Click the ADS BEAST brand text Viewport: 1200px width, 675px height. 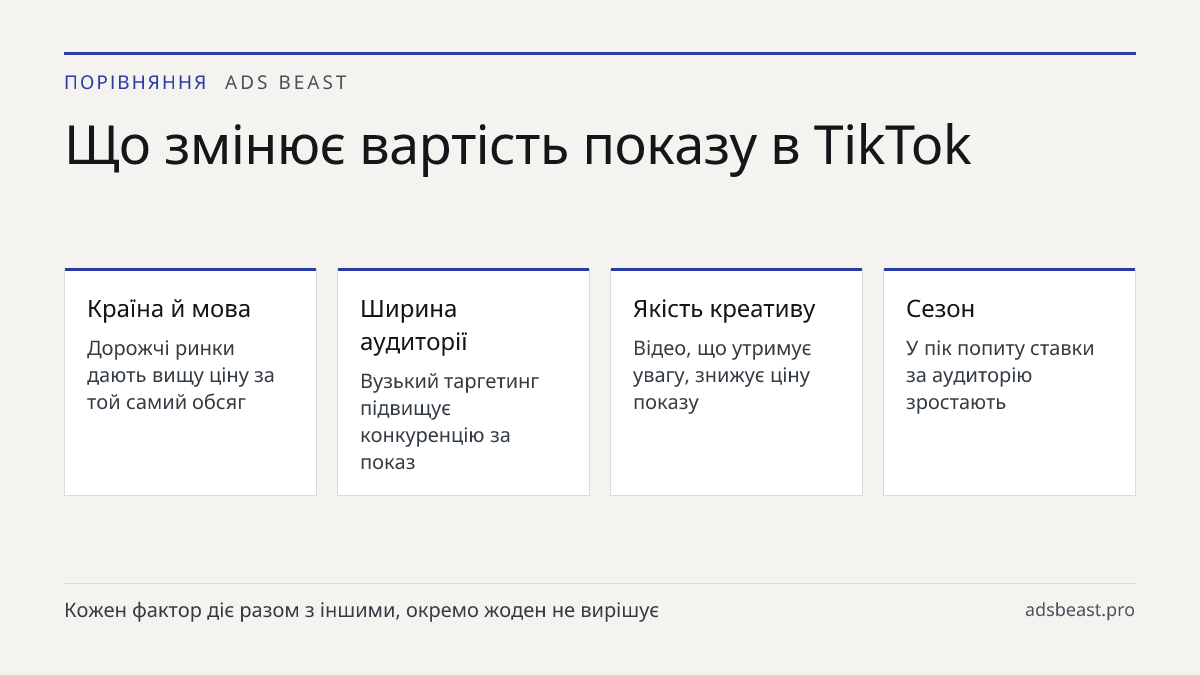[286, 83]
